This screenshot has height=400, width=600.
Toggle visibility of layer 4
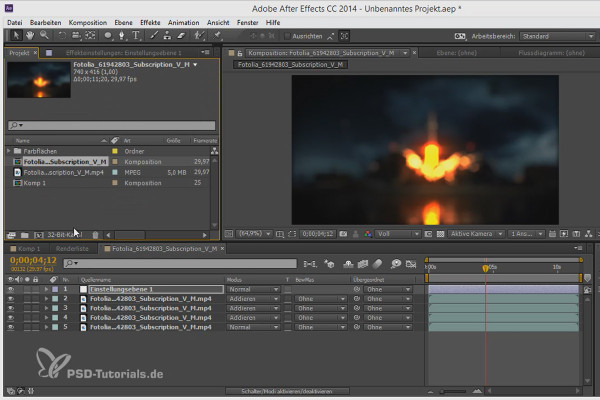tap(11, 318)
